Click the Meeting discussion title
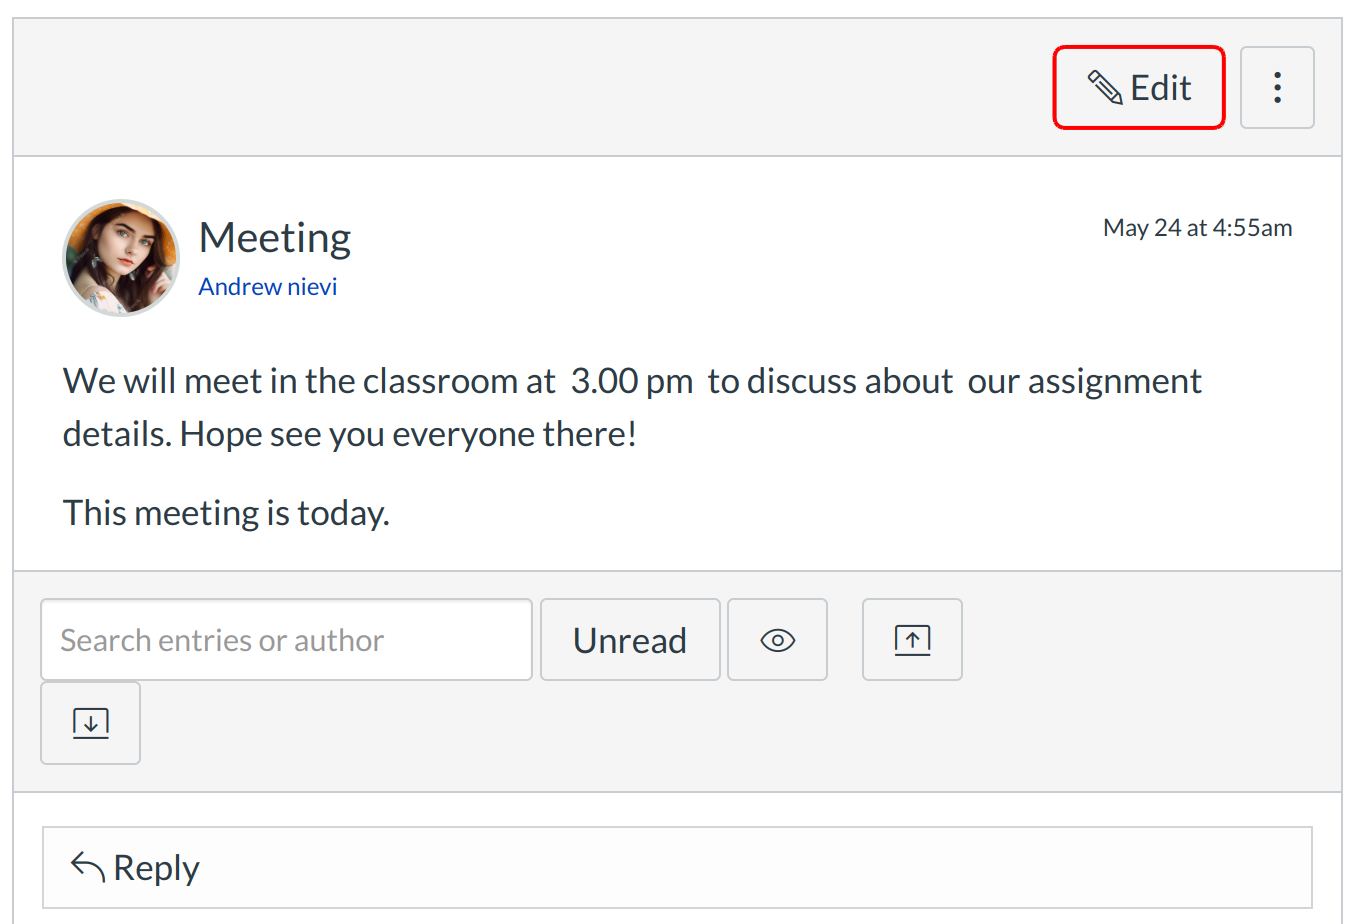 point(275,238)
